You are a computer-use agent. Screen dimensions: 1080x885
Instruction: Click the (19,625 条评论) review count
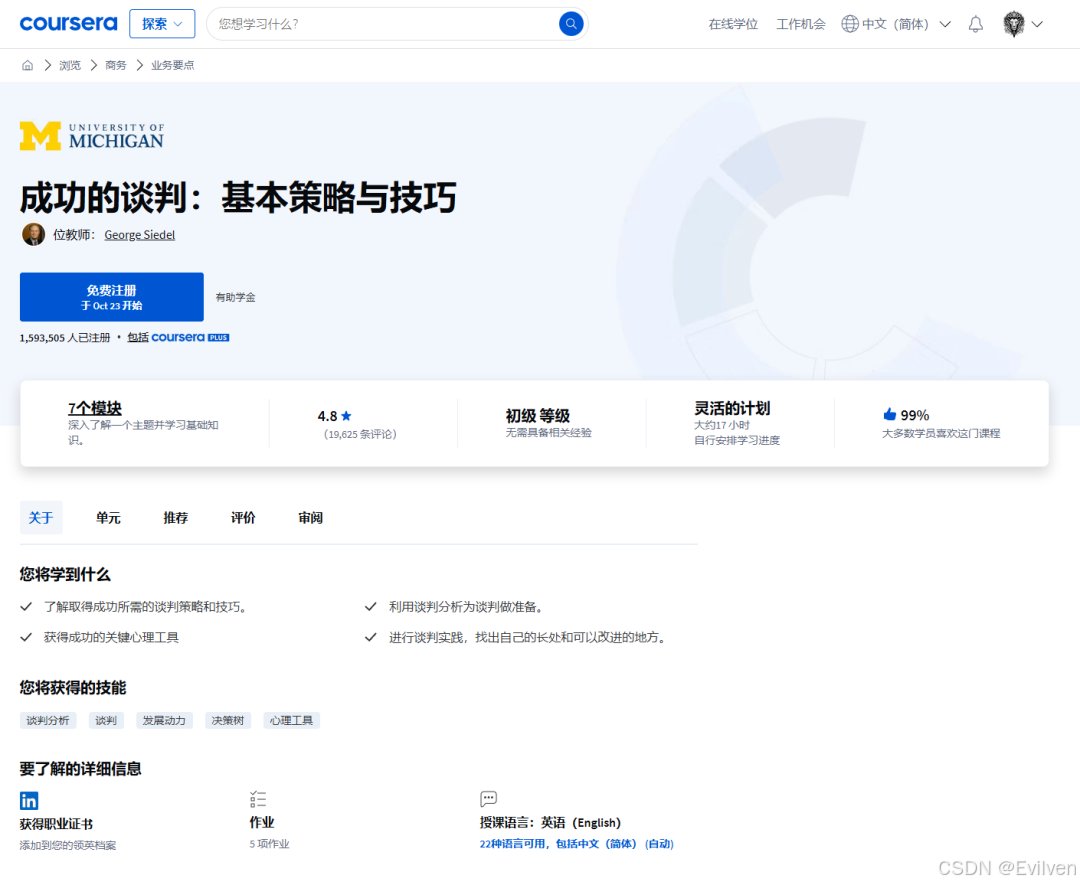(x=360, y=435)
